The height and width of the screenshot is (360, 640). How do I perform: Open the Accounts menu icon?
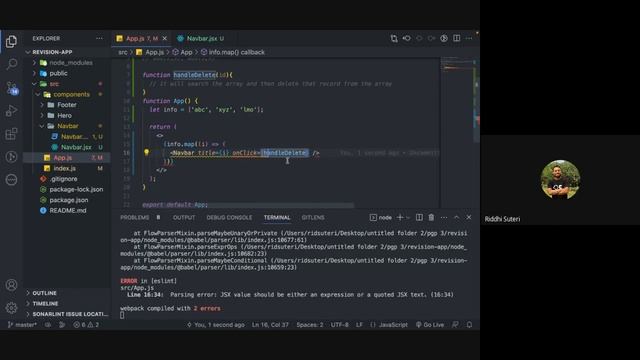click(x=11, y=285)
